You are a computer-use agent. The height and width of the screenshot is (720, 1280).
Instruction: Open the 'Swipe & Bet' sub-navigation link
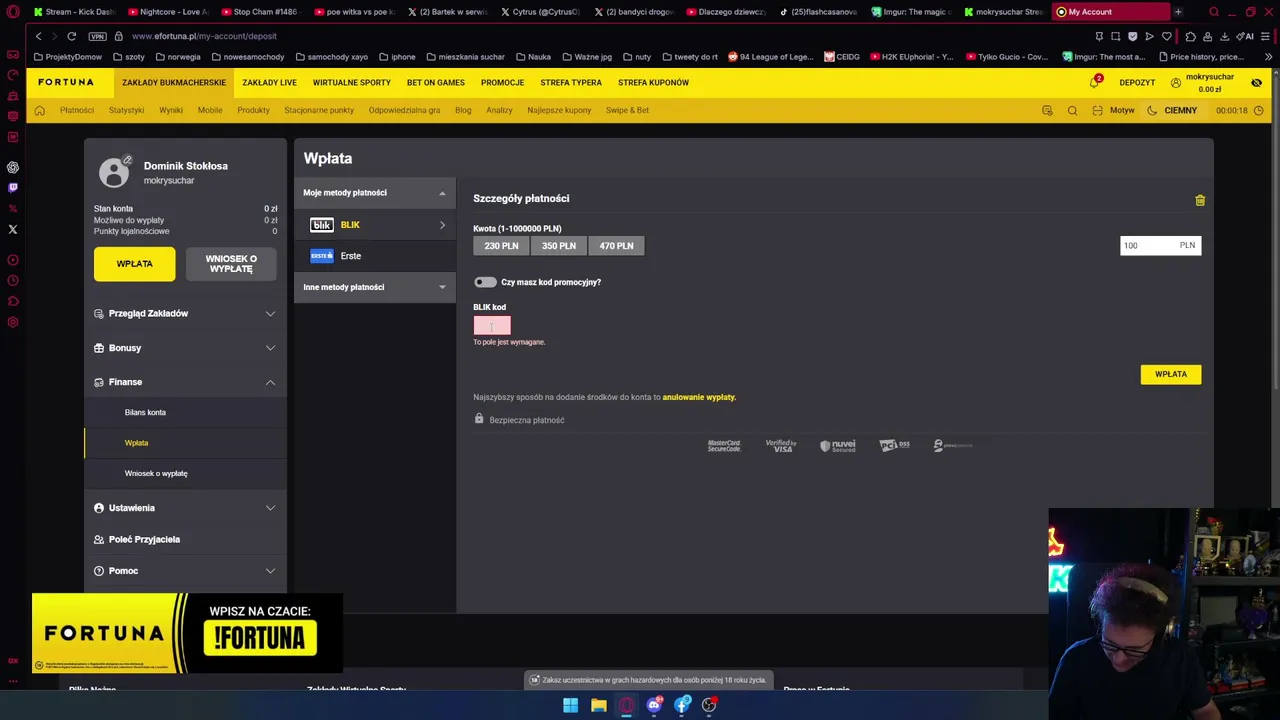click(627, 110)
